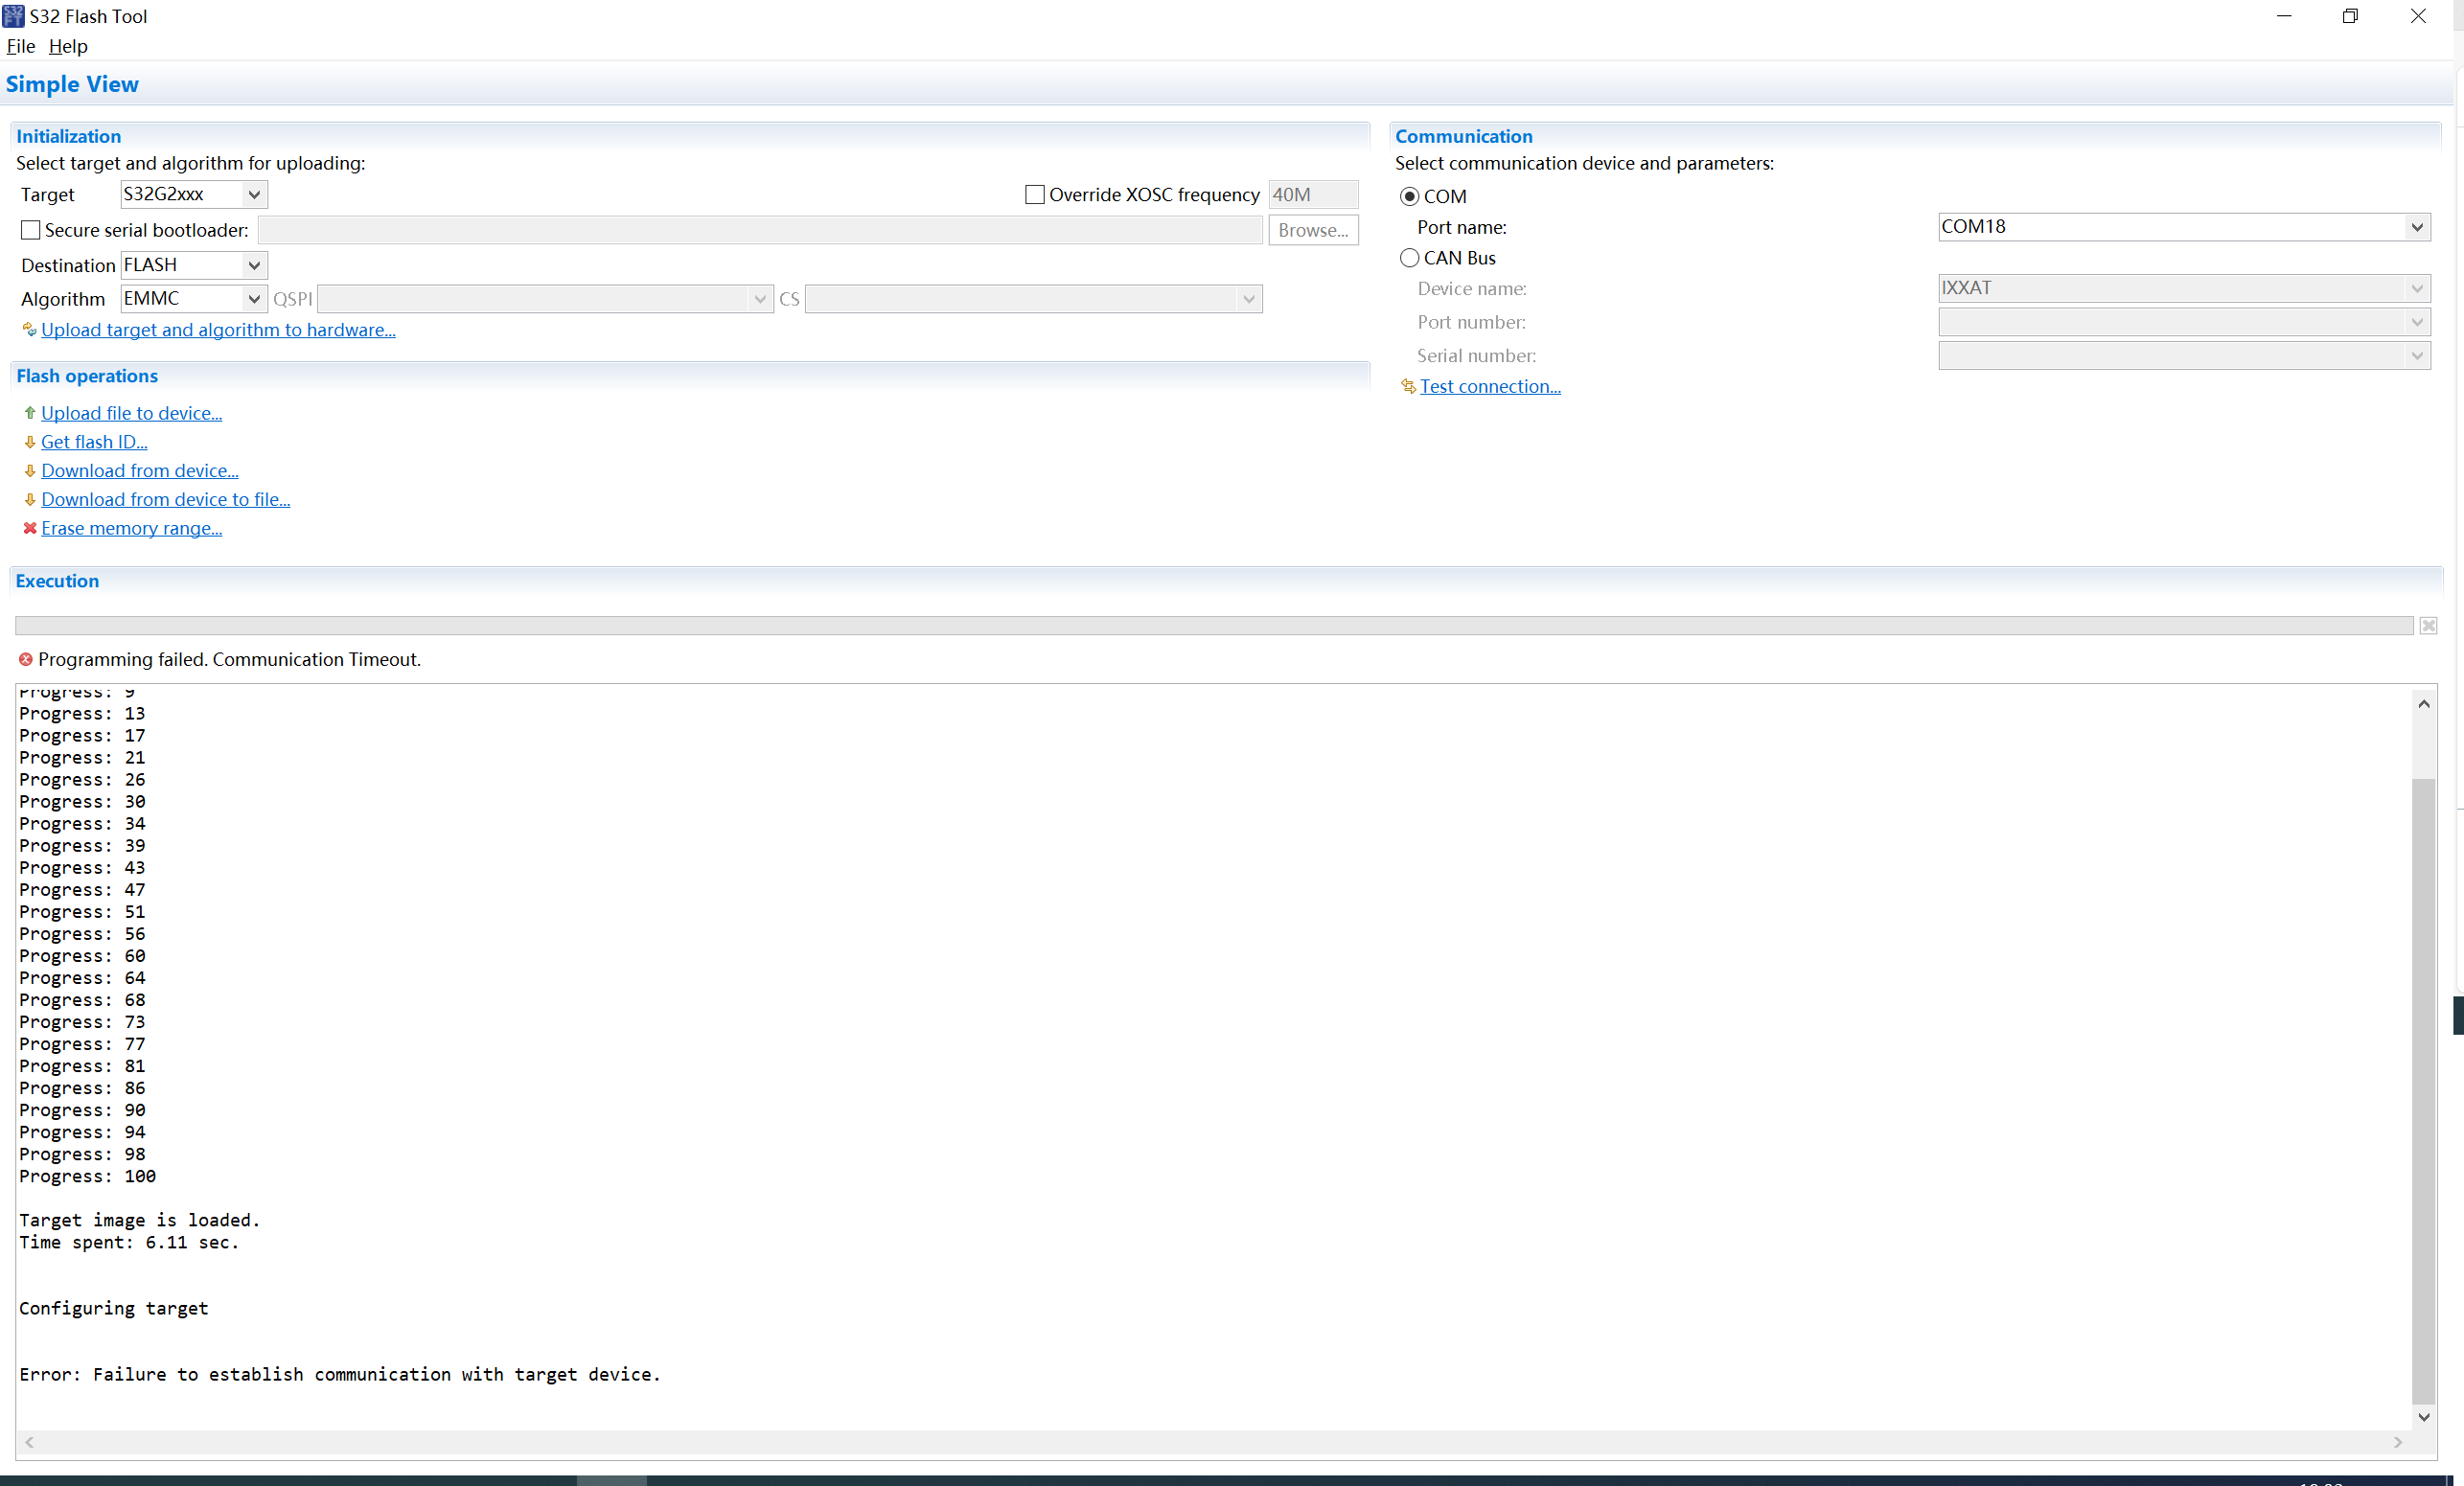Open the File menu

click(21, 46)
